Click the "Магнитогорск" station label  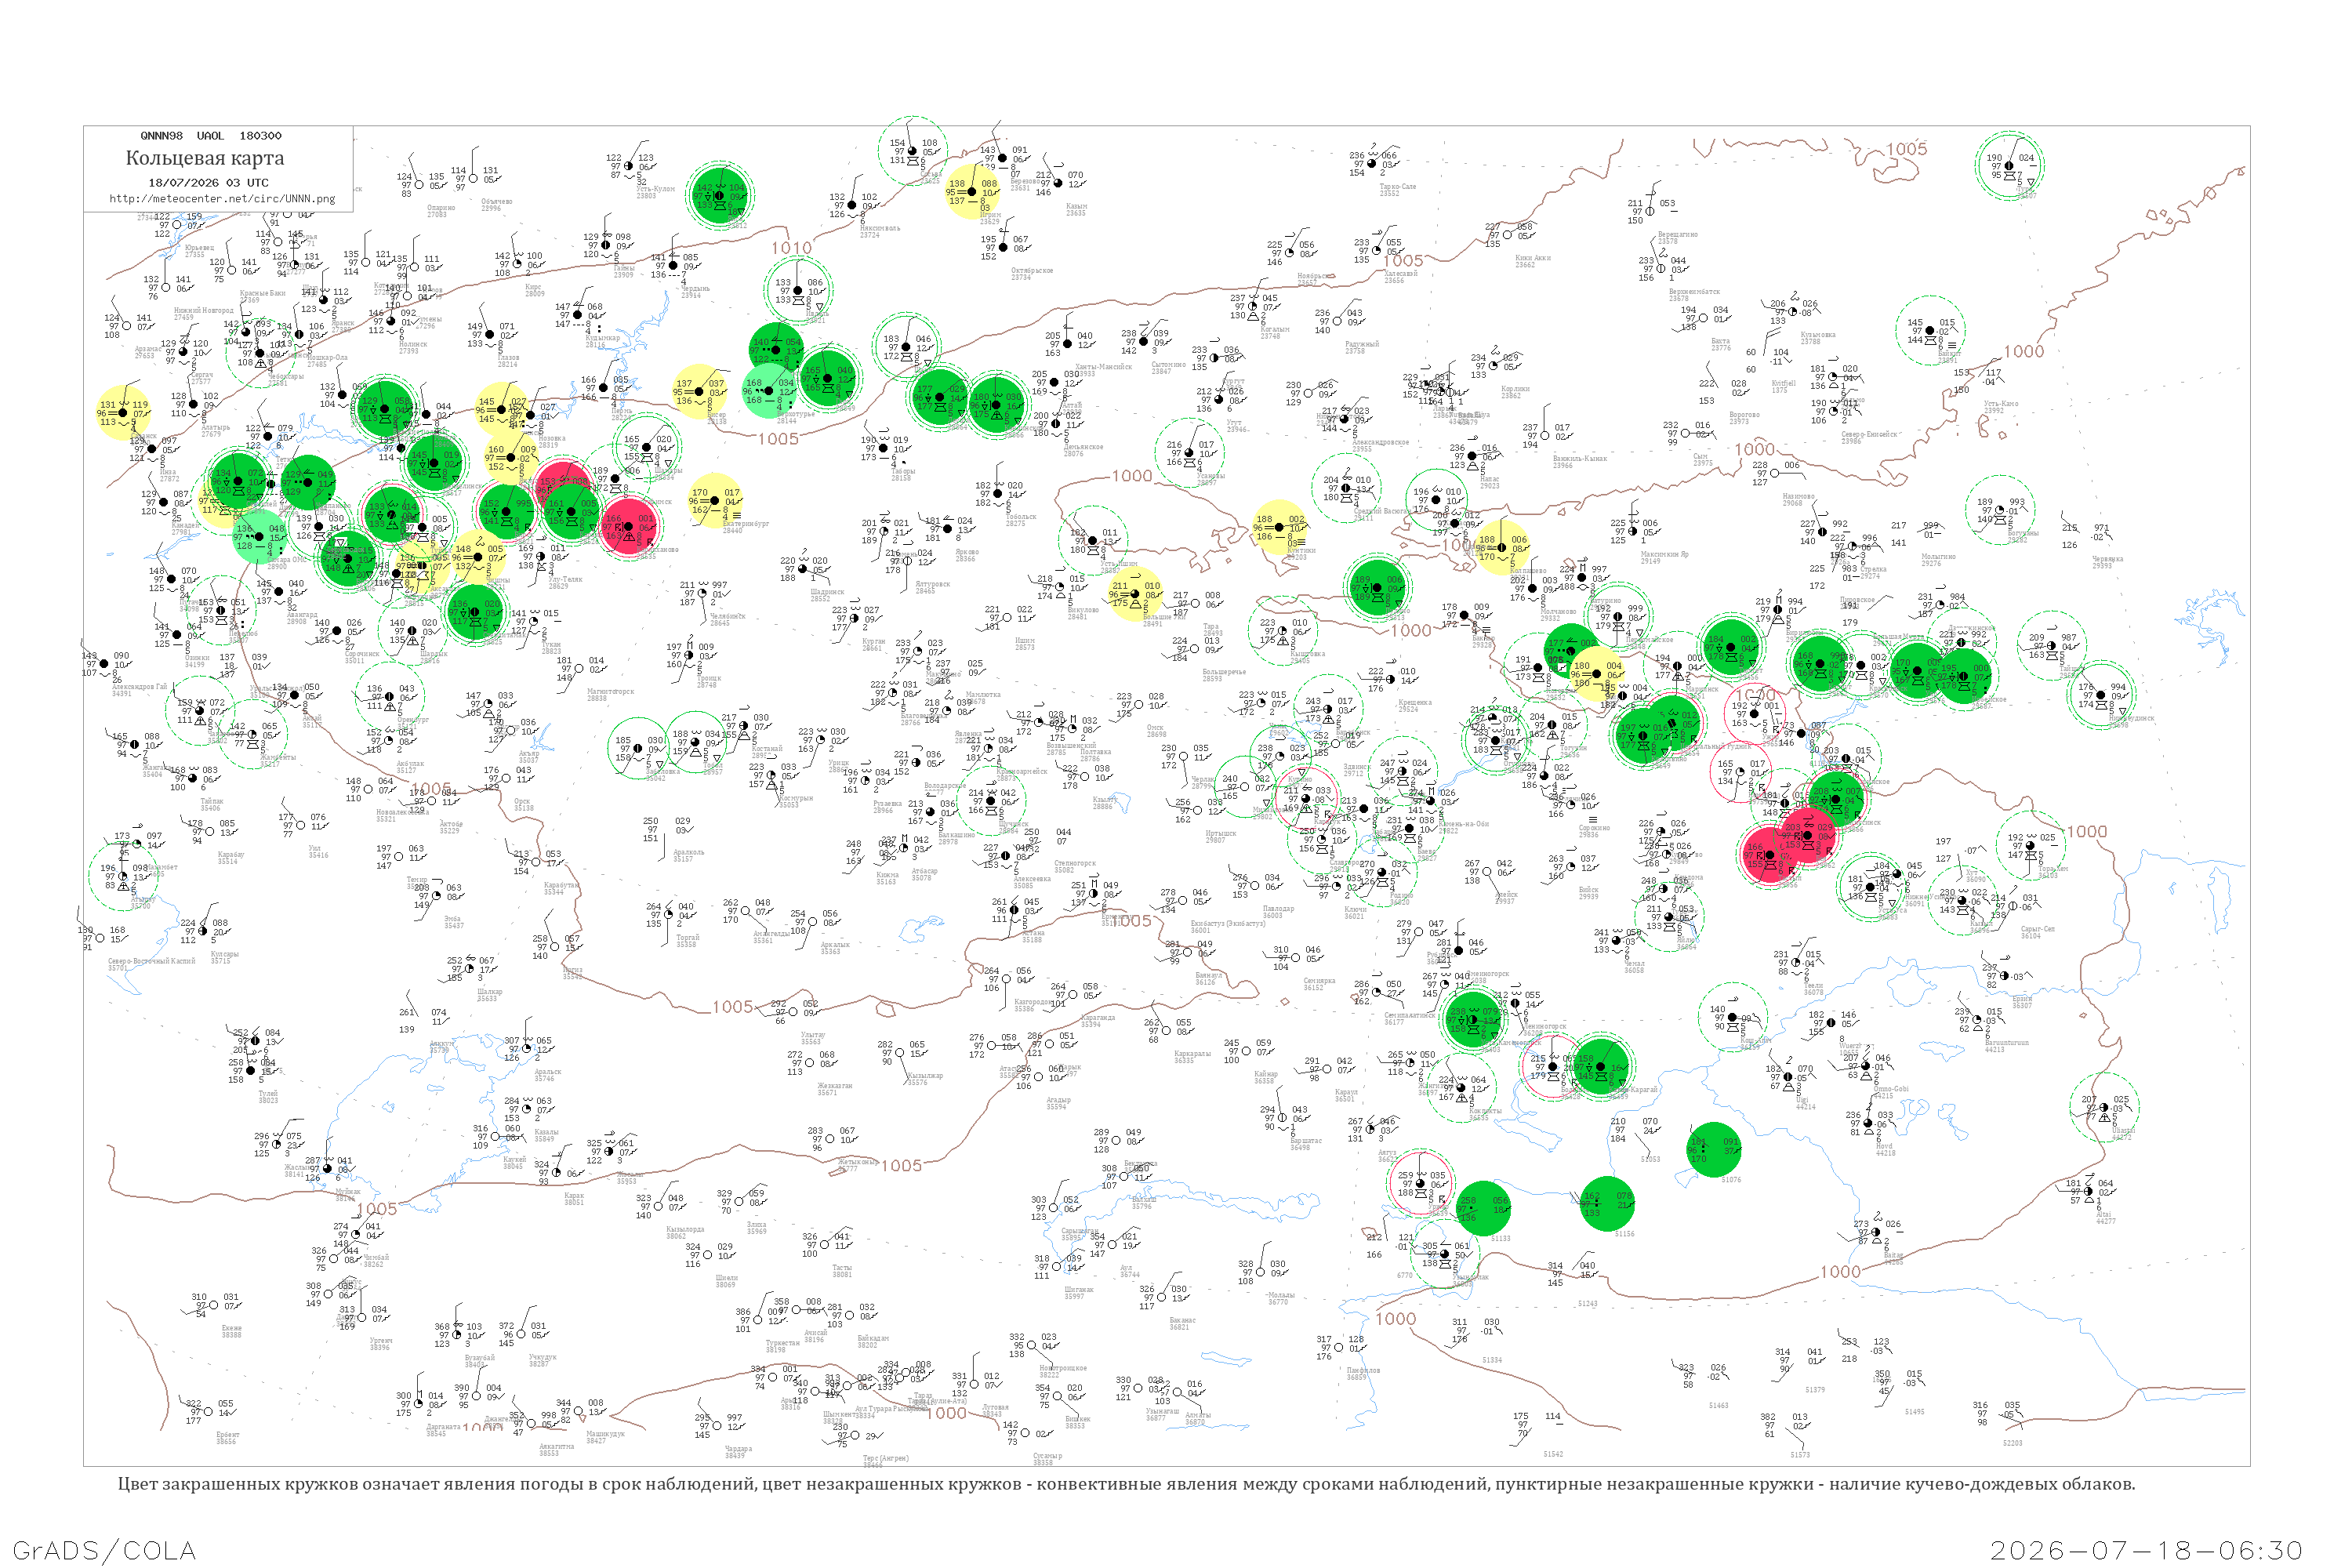[x=610, y=692]
